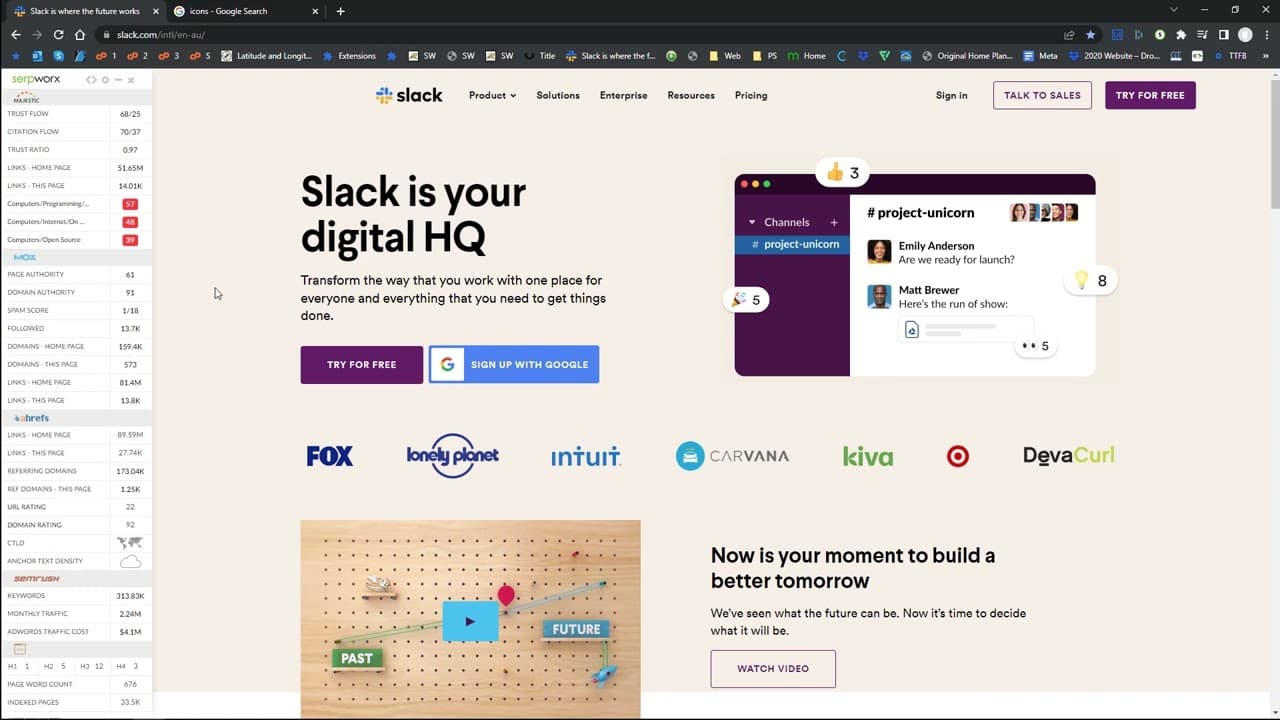This screenshot has height=720, width=1280.
Task: Click the light bulb 8 reaction bubble
Action: [x=1090, y=281]
